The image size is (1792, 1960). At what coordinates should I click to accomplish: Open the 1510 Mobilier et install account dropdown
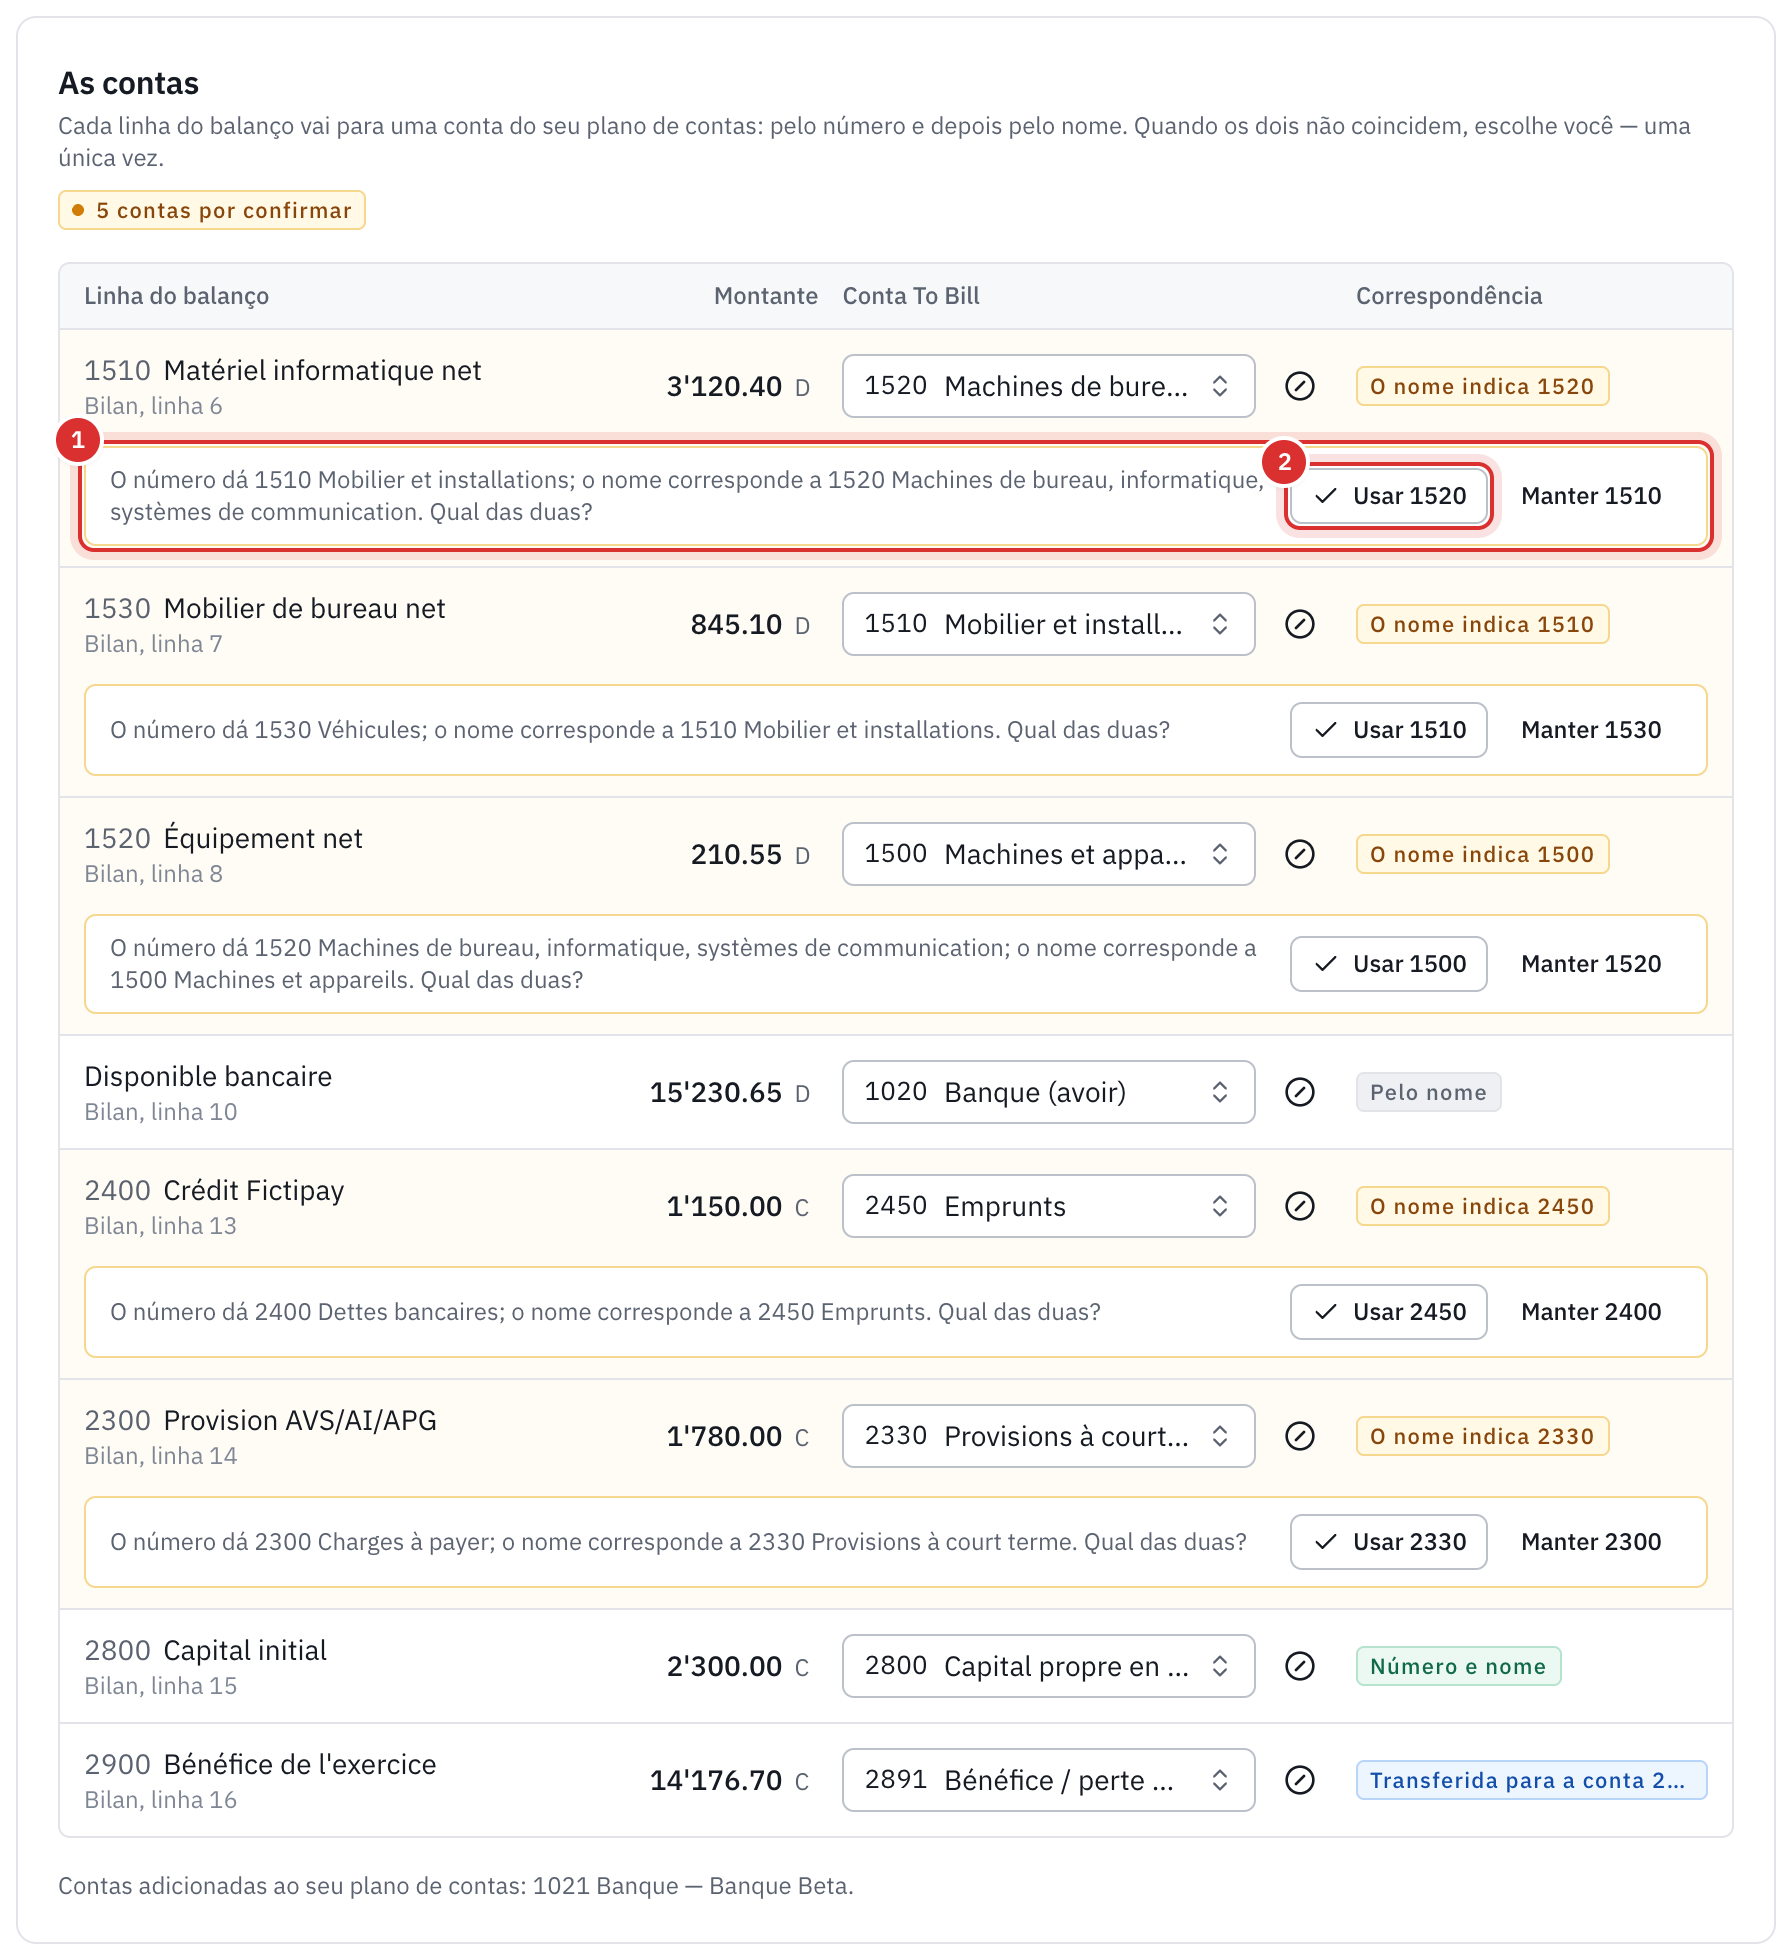pyautogui.click(x=1048, y=624)
